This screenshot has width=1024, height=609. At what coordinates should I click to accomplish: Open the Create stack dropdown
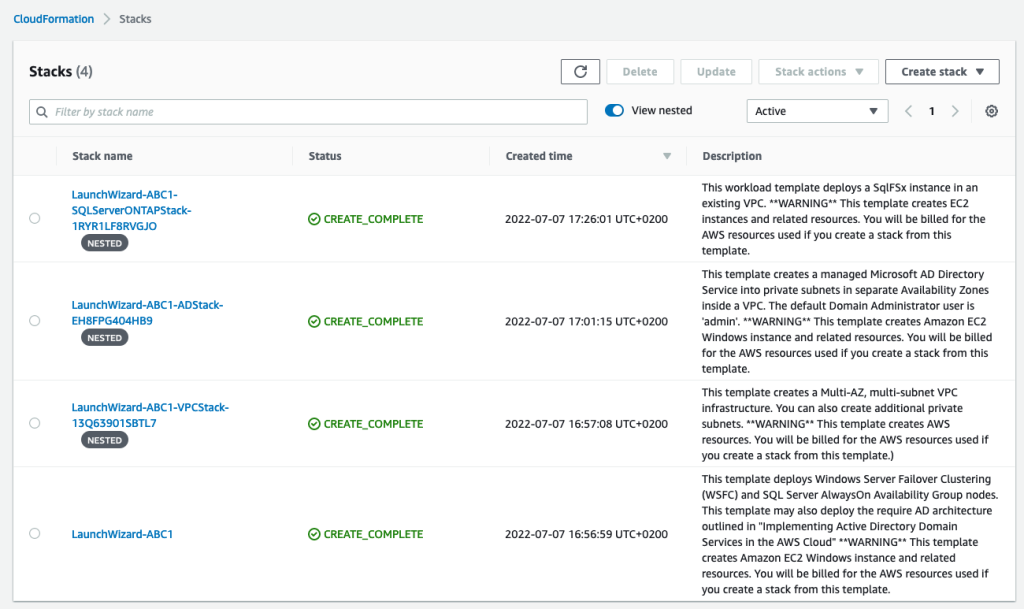(941, 71)
